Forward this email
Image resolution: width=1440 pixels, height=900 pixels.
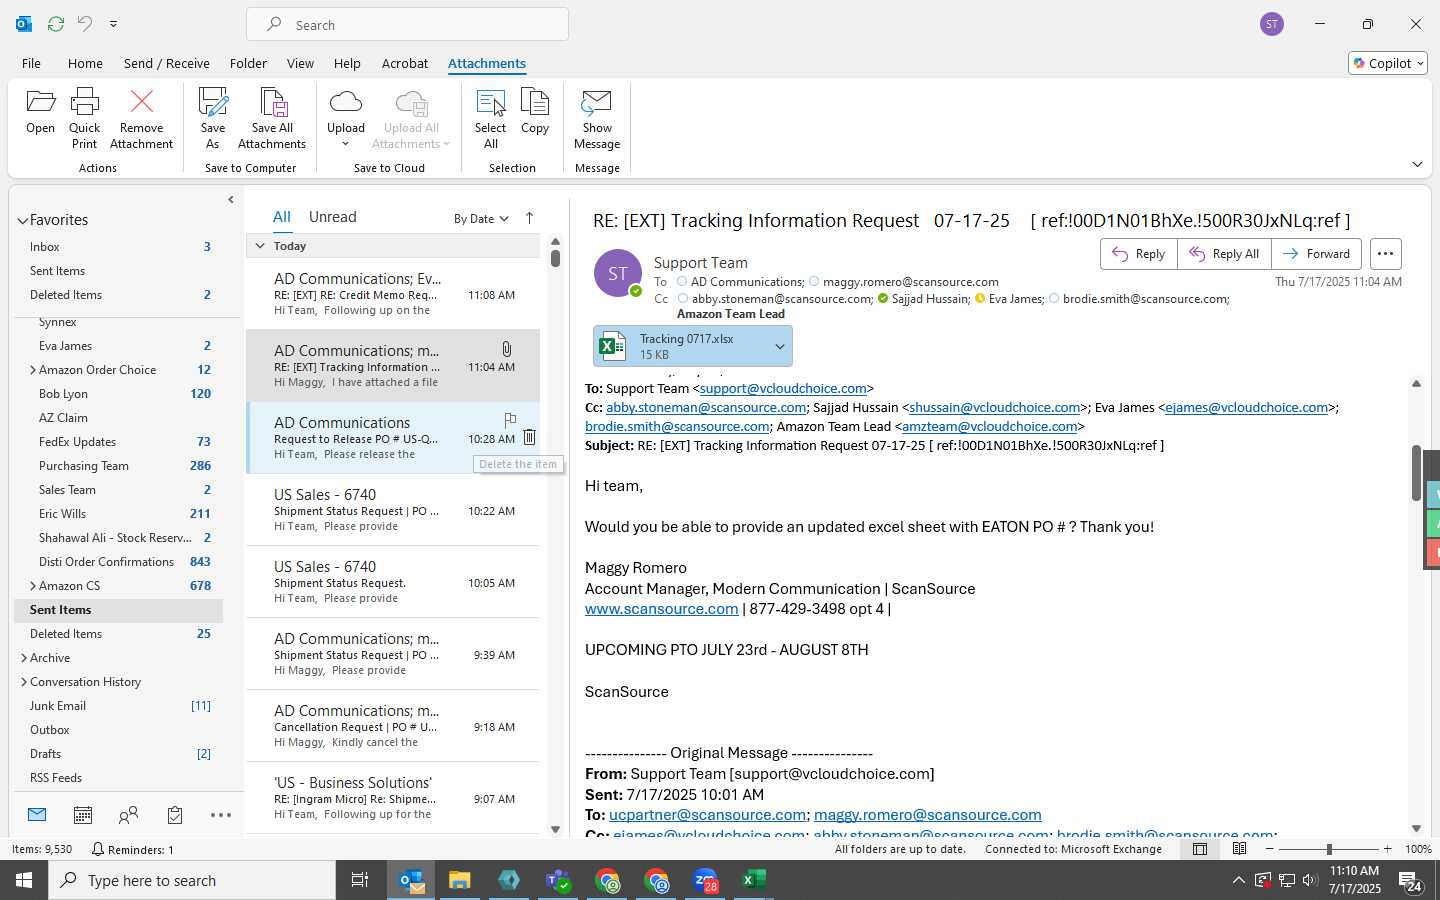point(1316,254)
